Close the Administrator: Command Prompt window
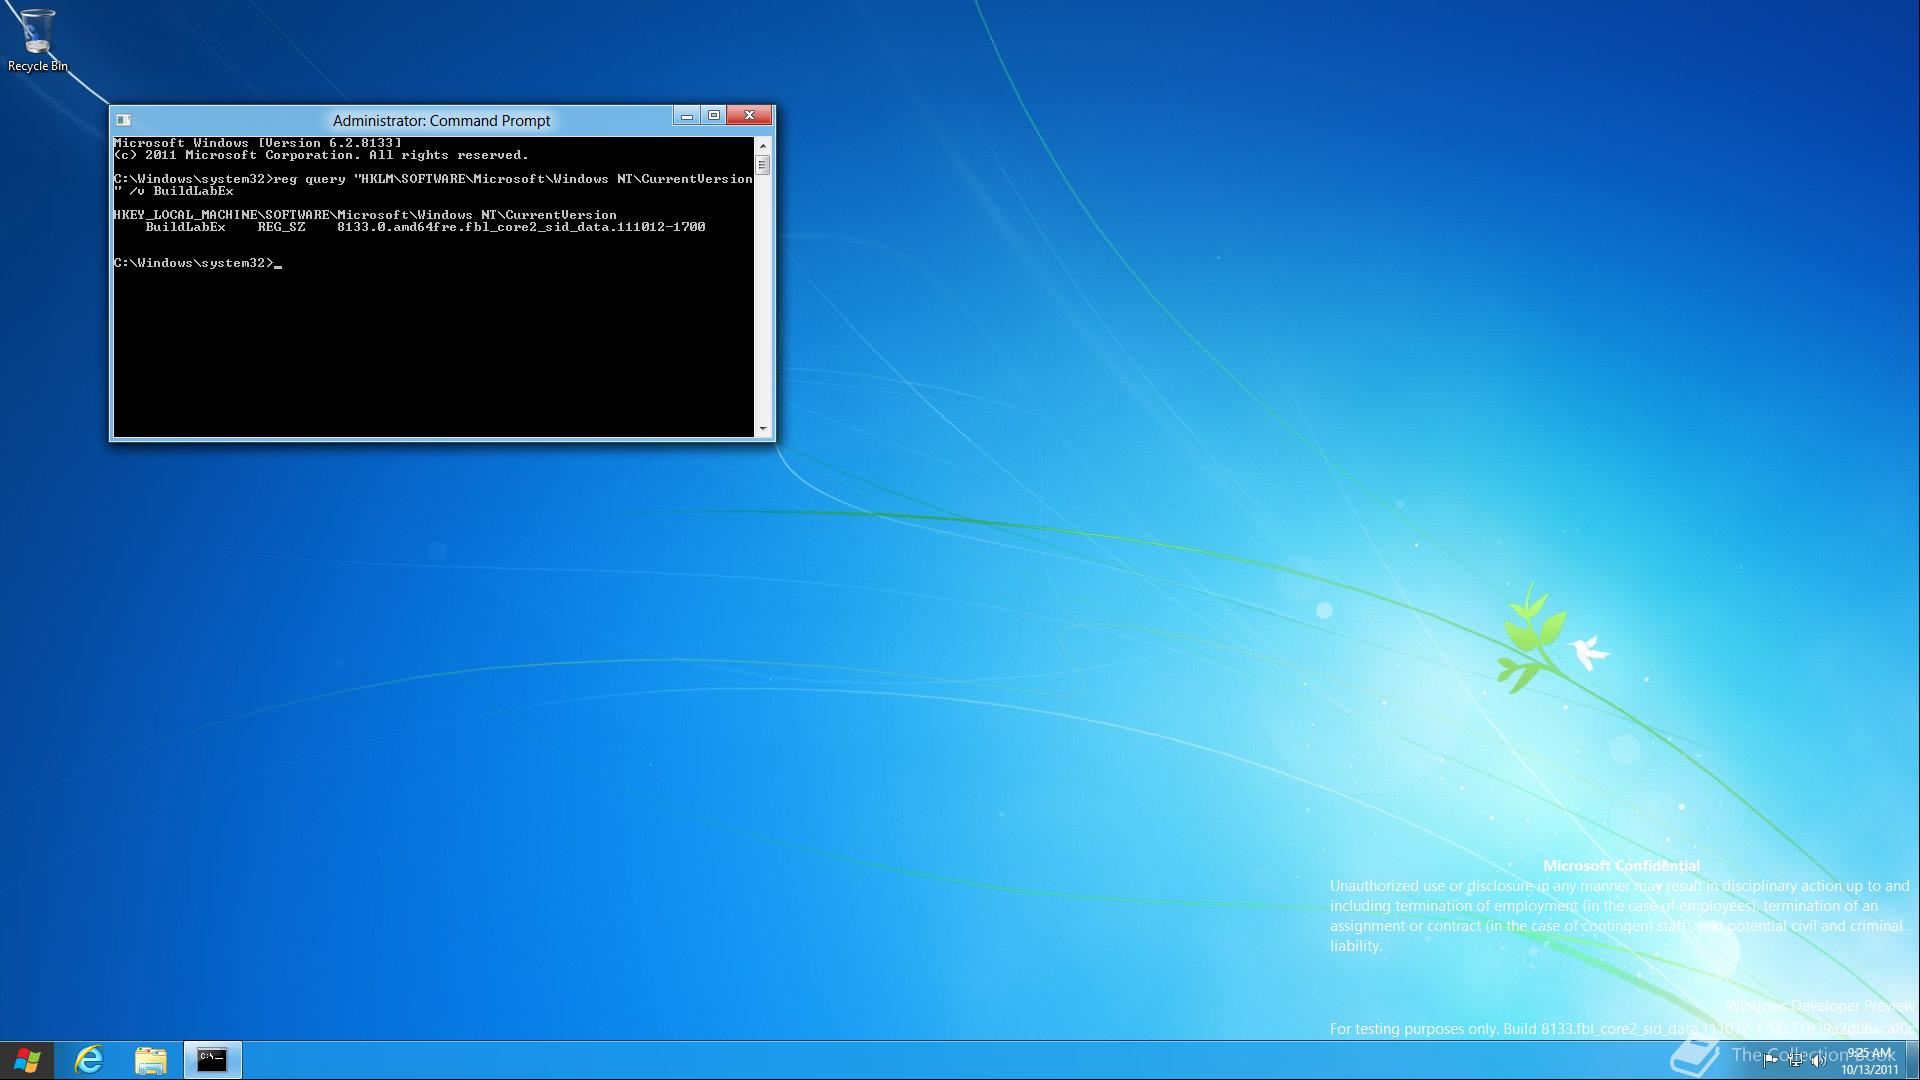This screenshot has height=1080, width=1920. (x=749, y=116)
